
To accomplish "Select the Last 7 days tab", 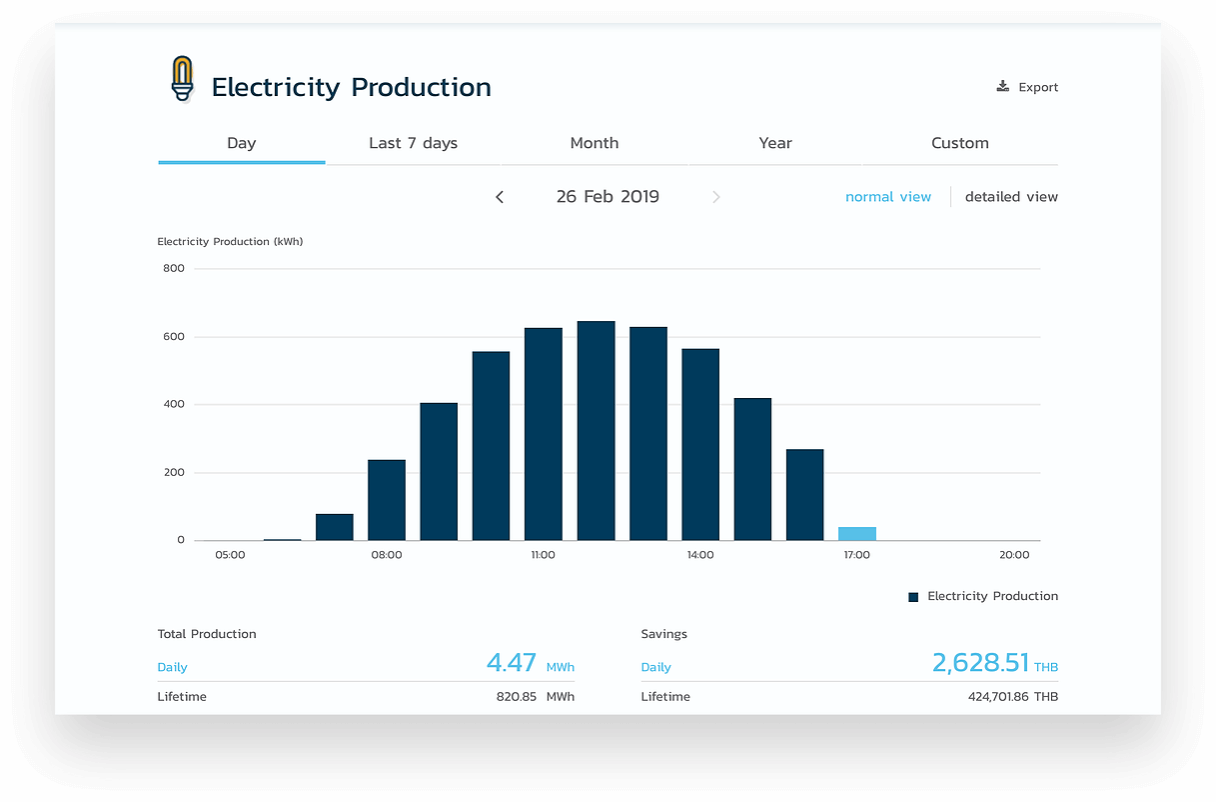I will pyautogui.click(x=413, y=143).
